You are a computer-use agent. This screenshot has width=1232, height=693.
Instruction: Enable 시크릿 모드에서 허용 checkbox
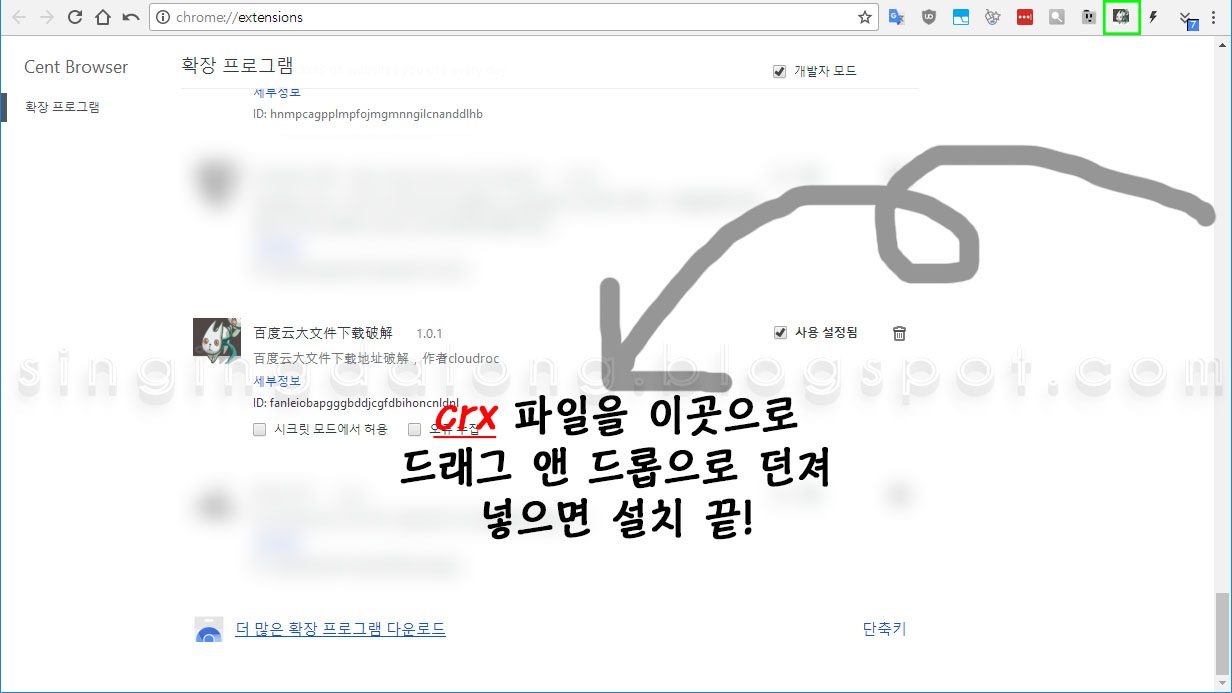pos(259,429)
